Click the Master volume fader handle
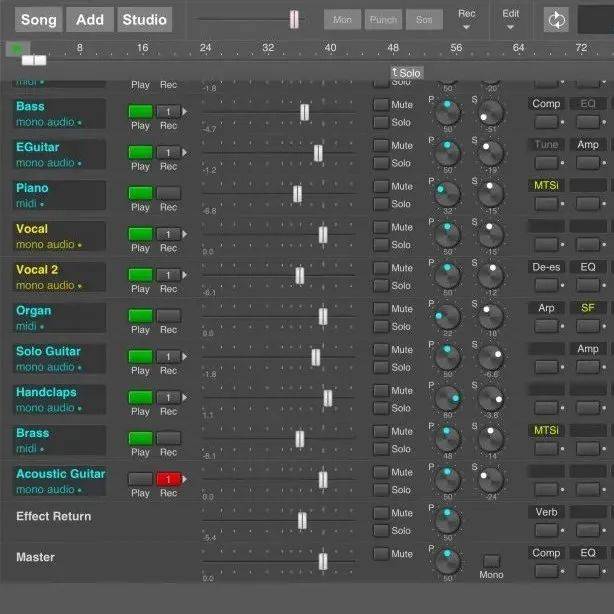This screenshot has width=614, height=614. tap(323, 562)
